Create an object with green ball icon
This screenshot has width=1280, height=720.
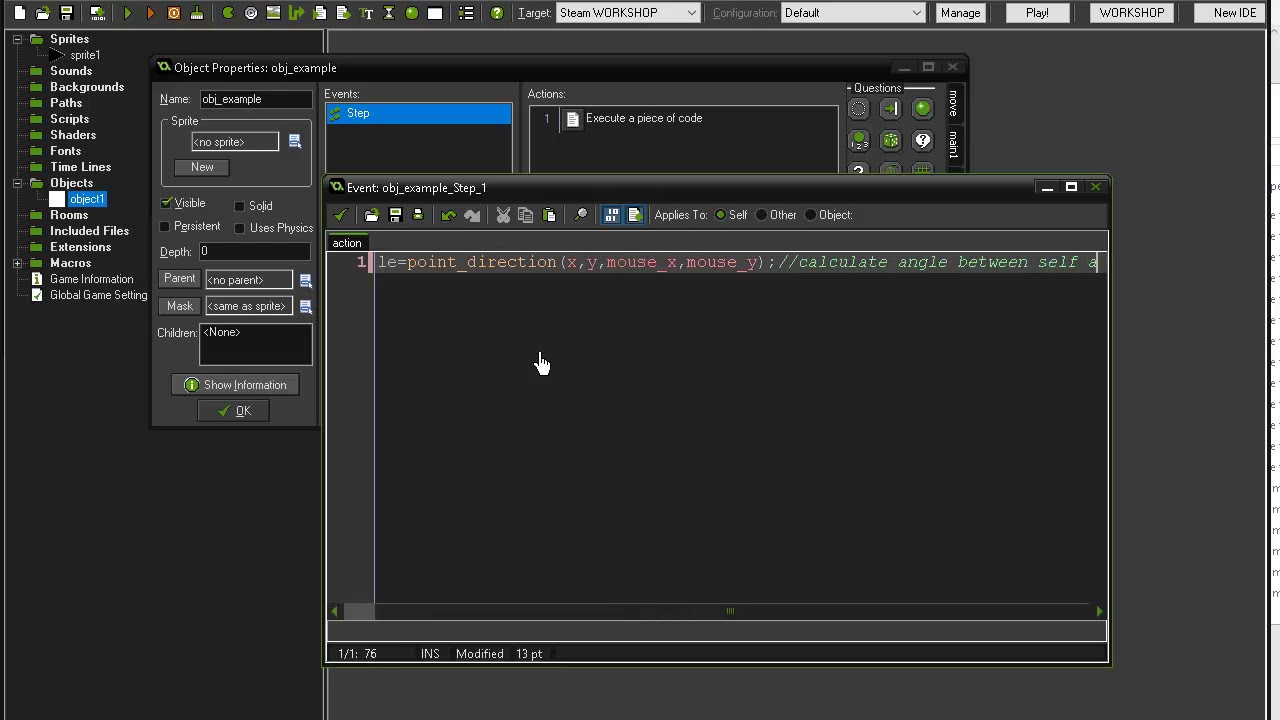412,13
